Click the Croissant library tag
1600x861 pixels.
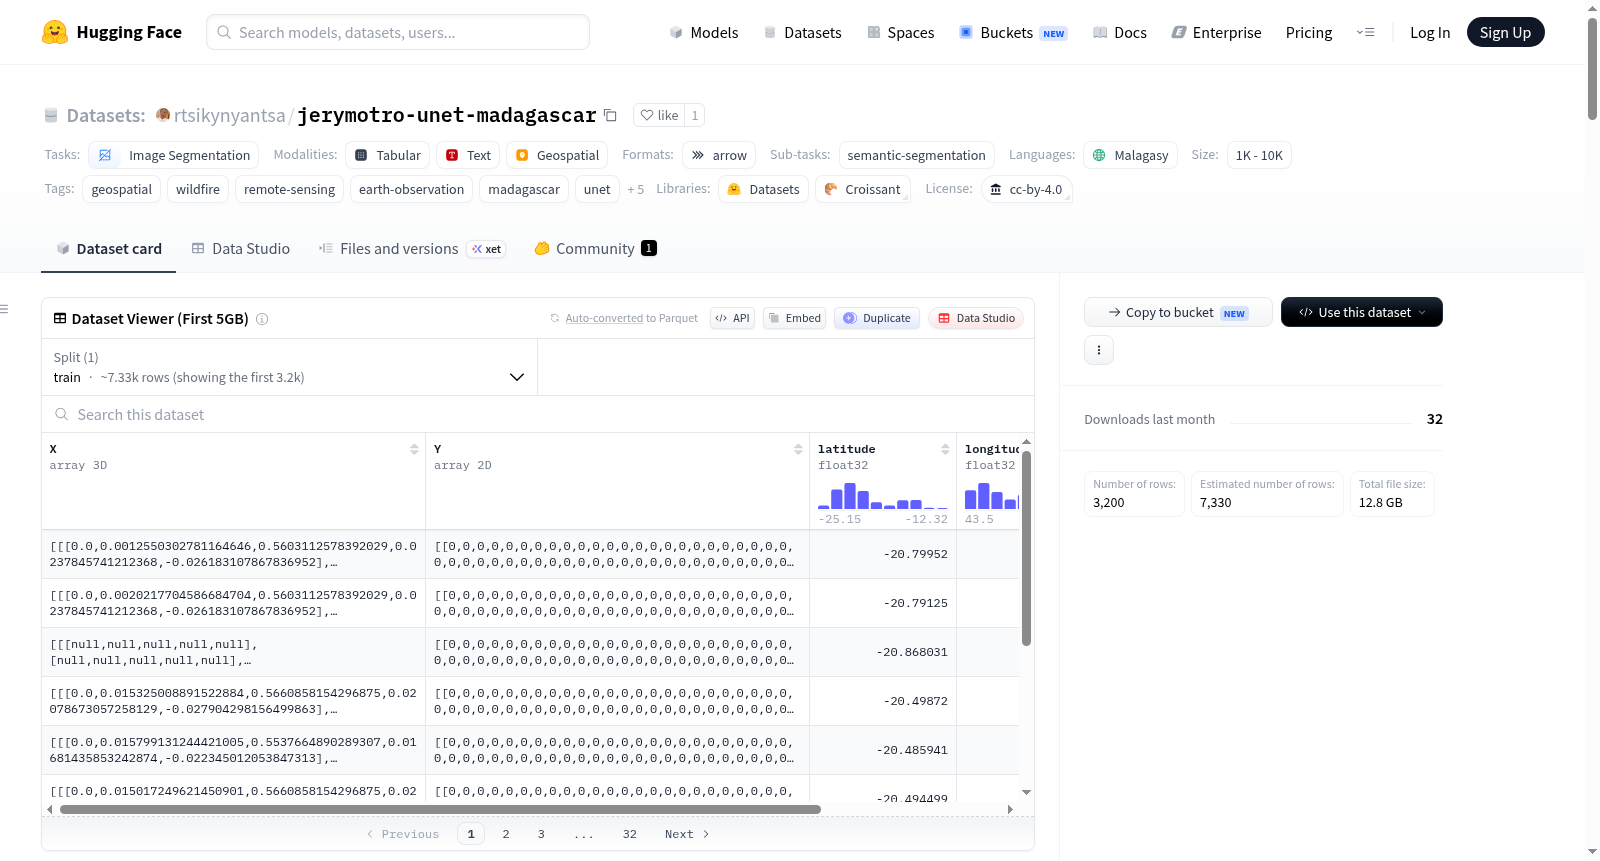pyautogui.click(x=862, y=189)
